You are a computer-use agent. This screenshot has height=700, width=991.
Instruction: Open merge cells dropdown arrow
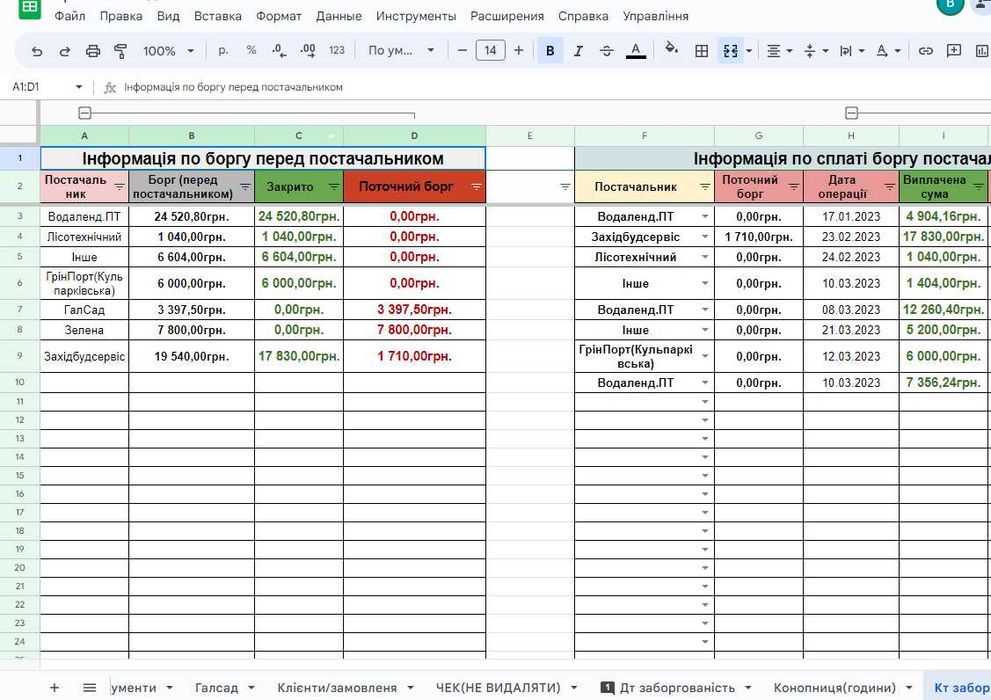point(749,51)
